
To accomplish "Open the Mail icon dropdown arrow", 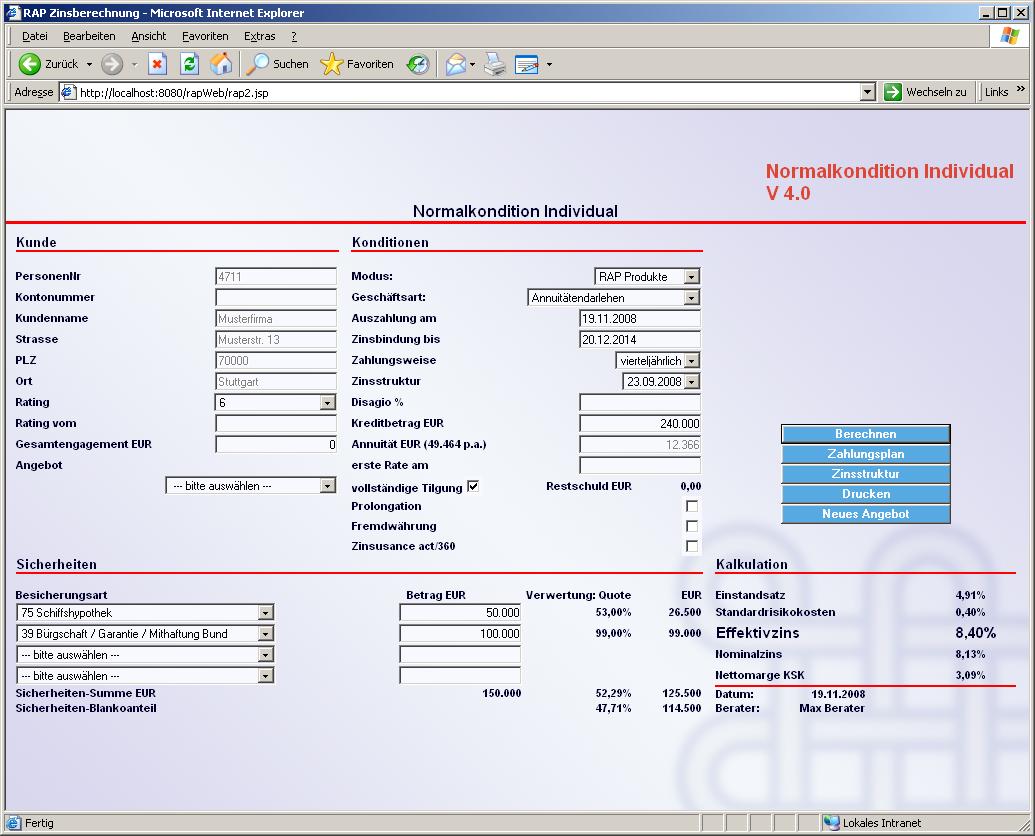I will tap(473, 64).
